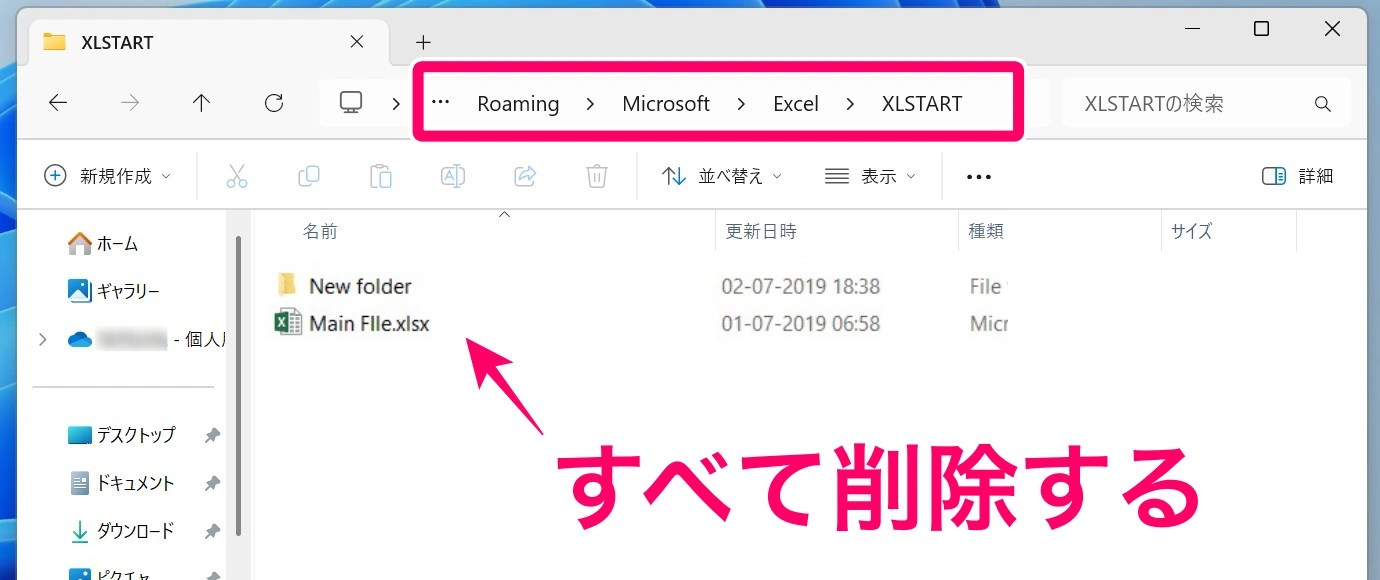Click the date 02-07-2019 18:38
1380x580 pixels.
(x=801, y=287)
